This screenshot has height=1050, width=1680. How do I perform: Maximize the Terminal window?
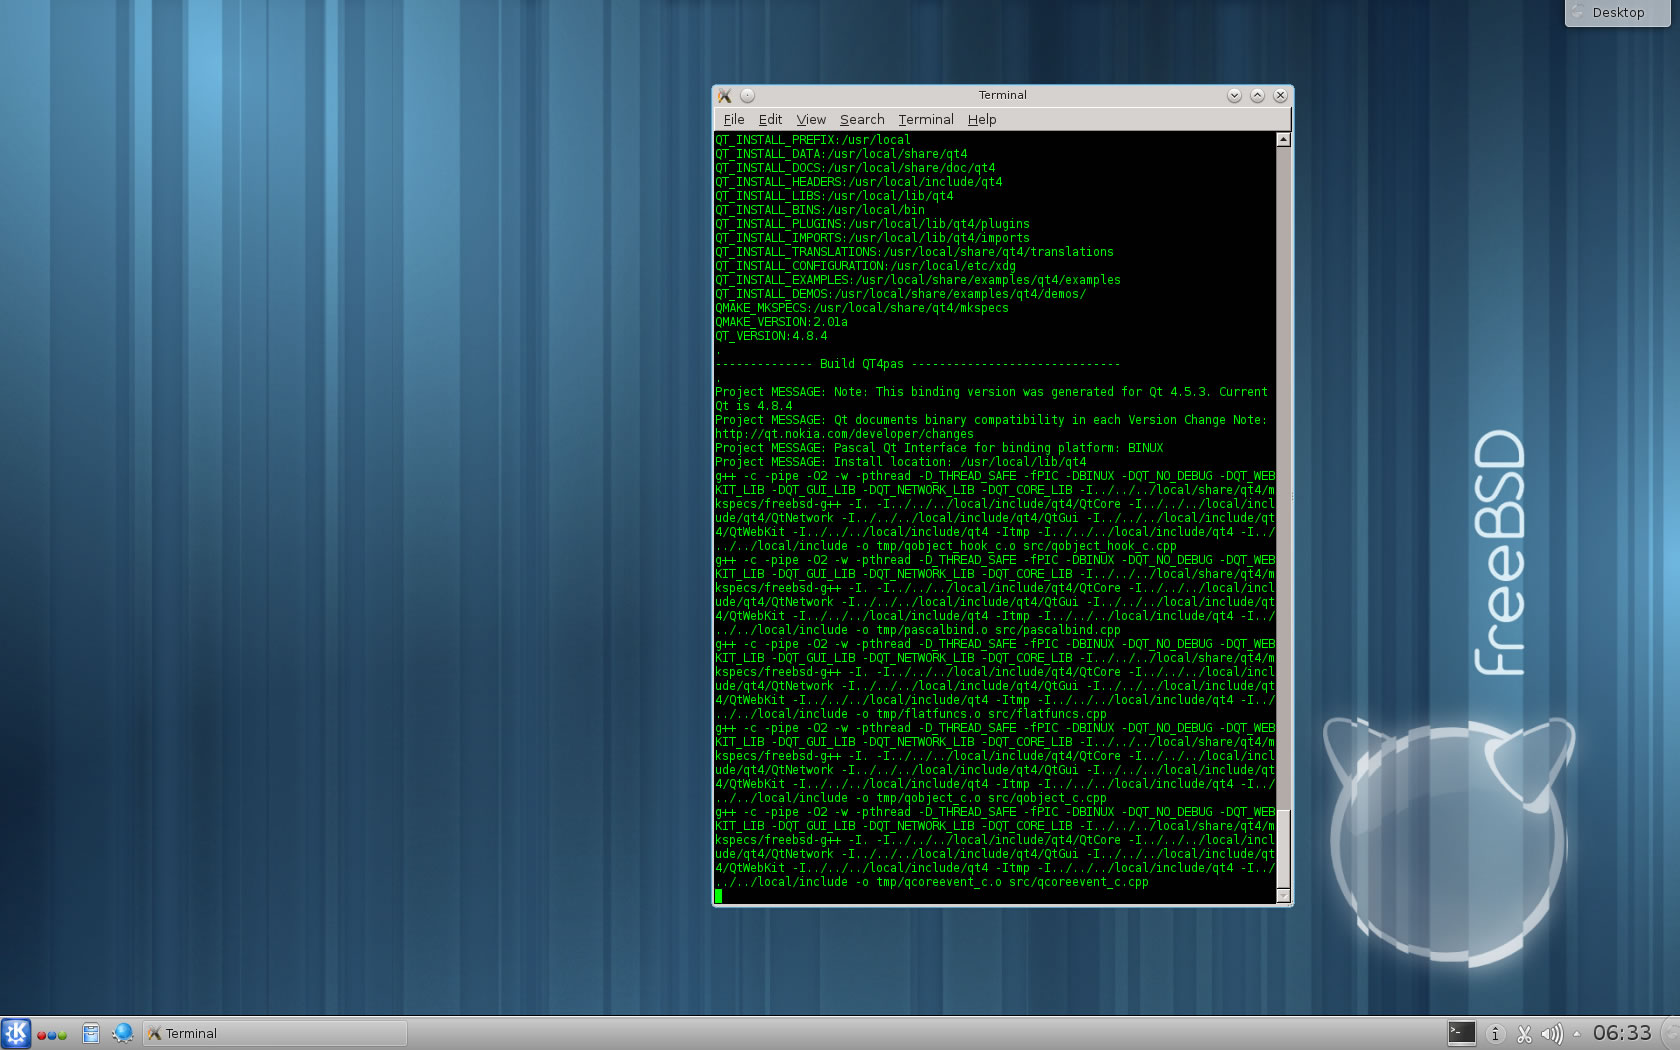1257,95
